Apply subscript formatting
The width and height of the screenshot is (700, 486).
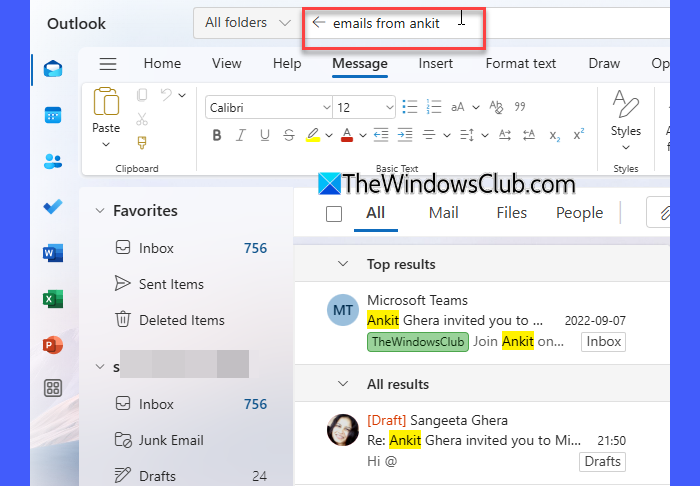554,135
